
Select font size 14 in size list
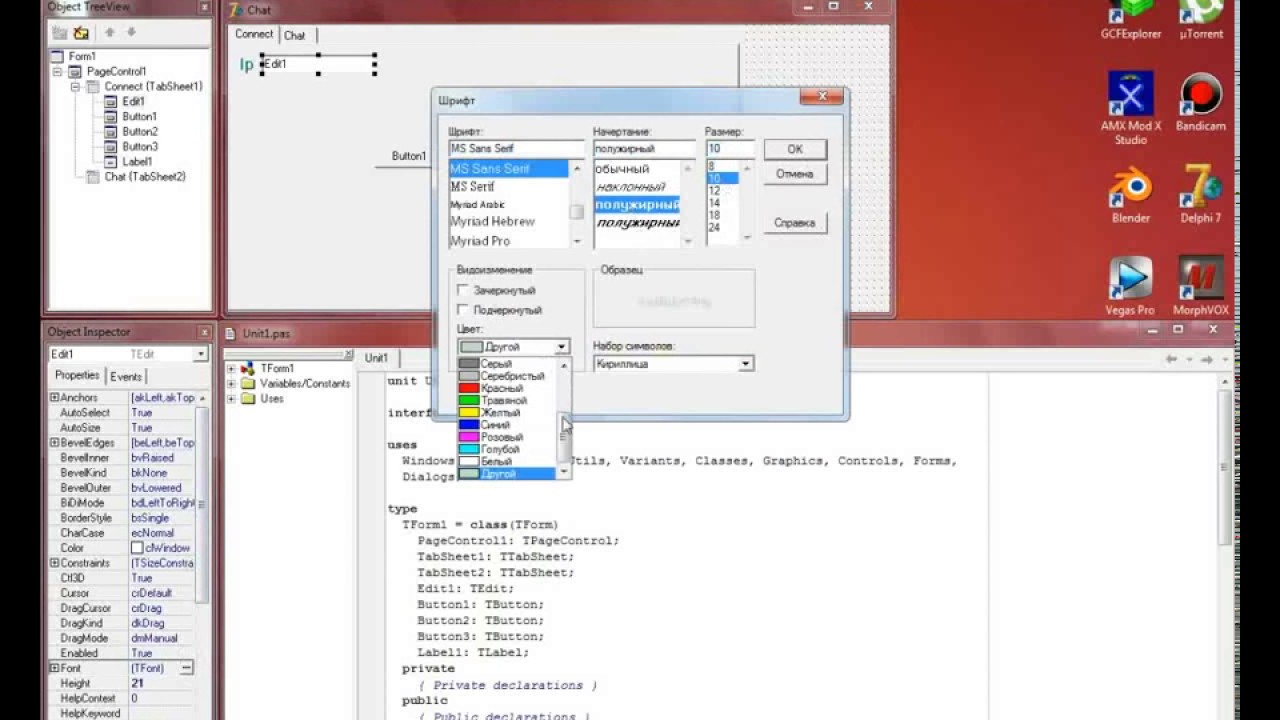722,203
